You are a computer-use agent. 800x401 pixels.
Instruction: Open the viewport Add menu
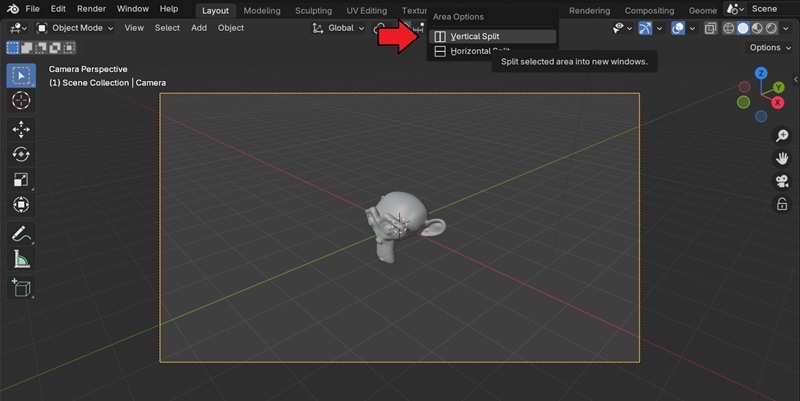[x=199, y=28]
